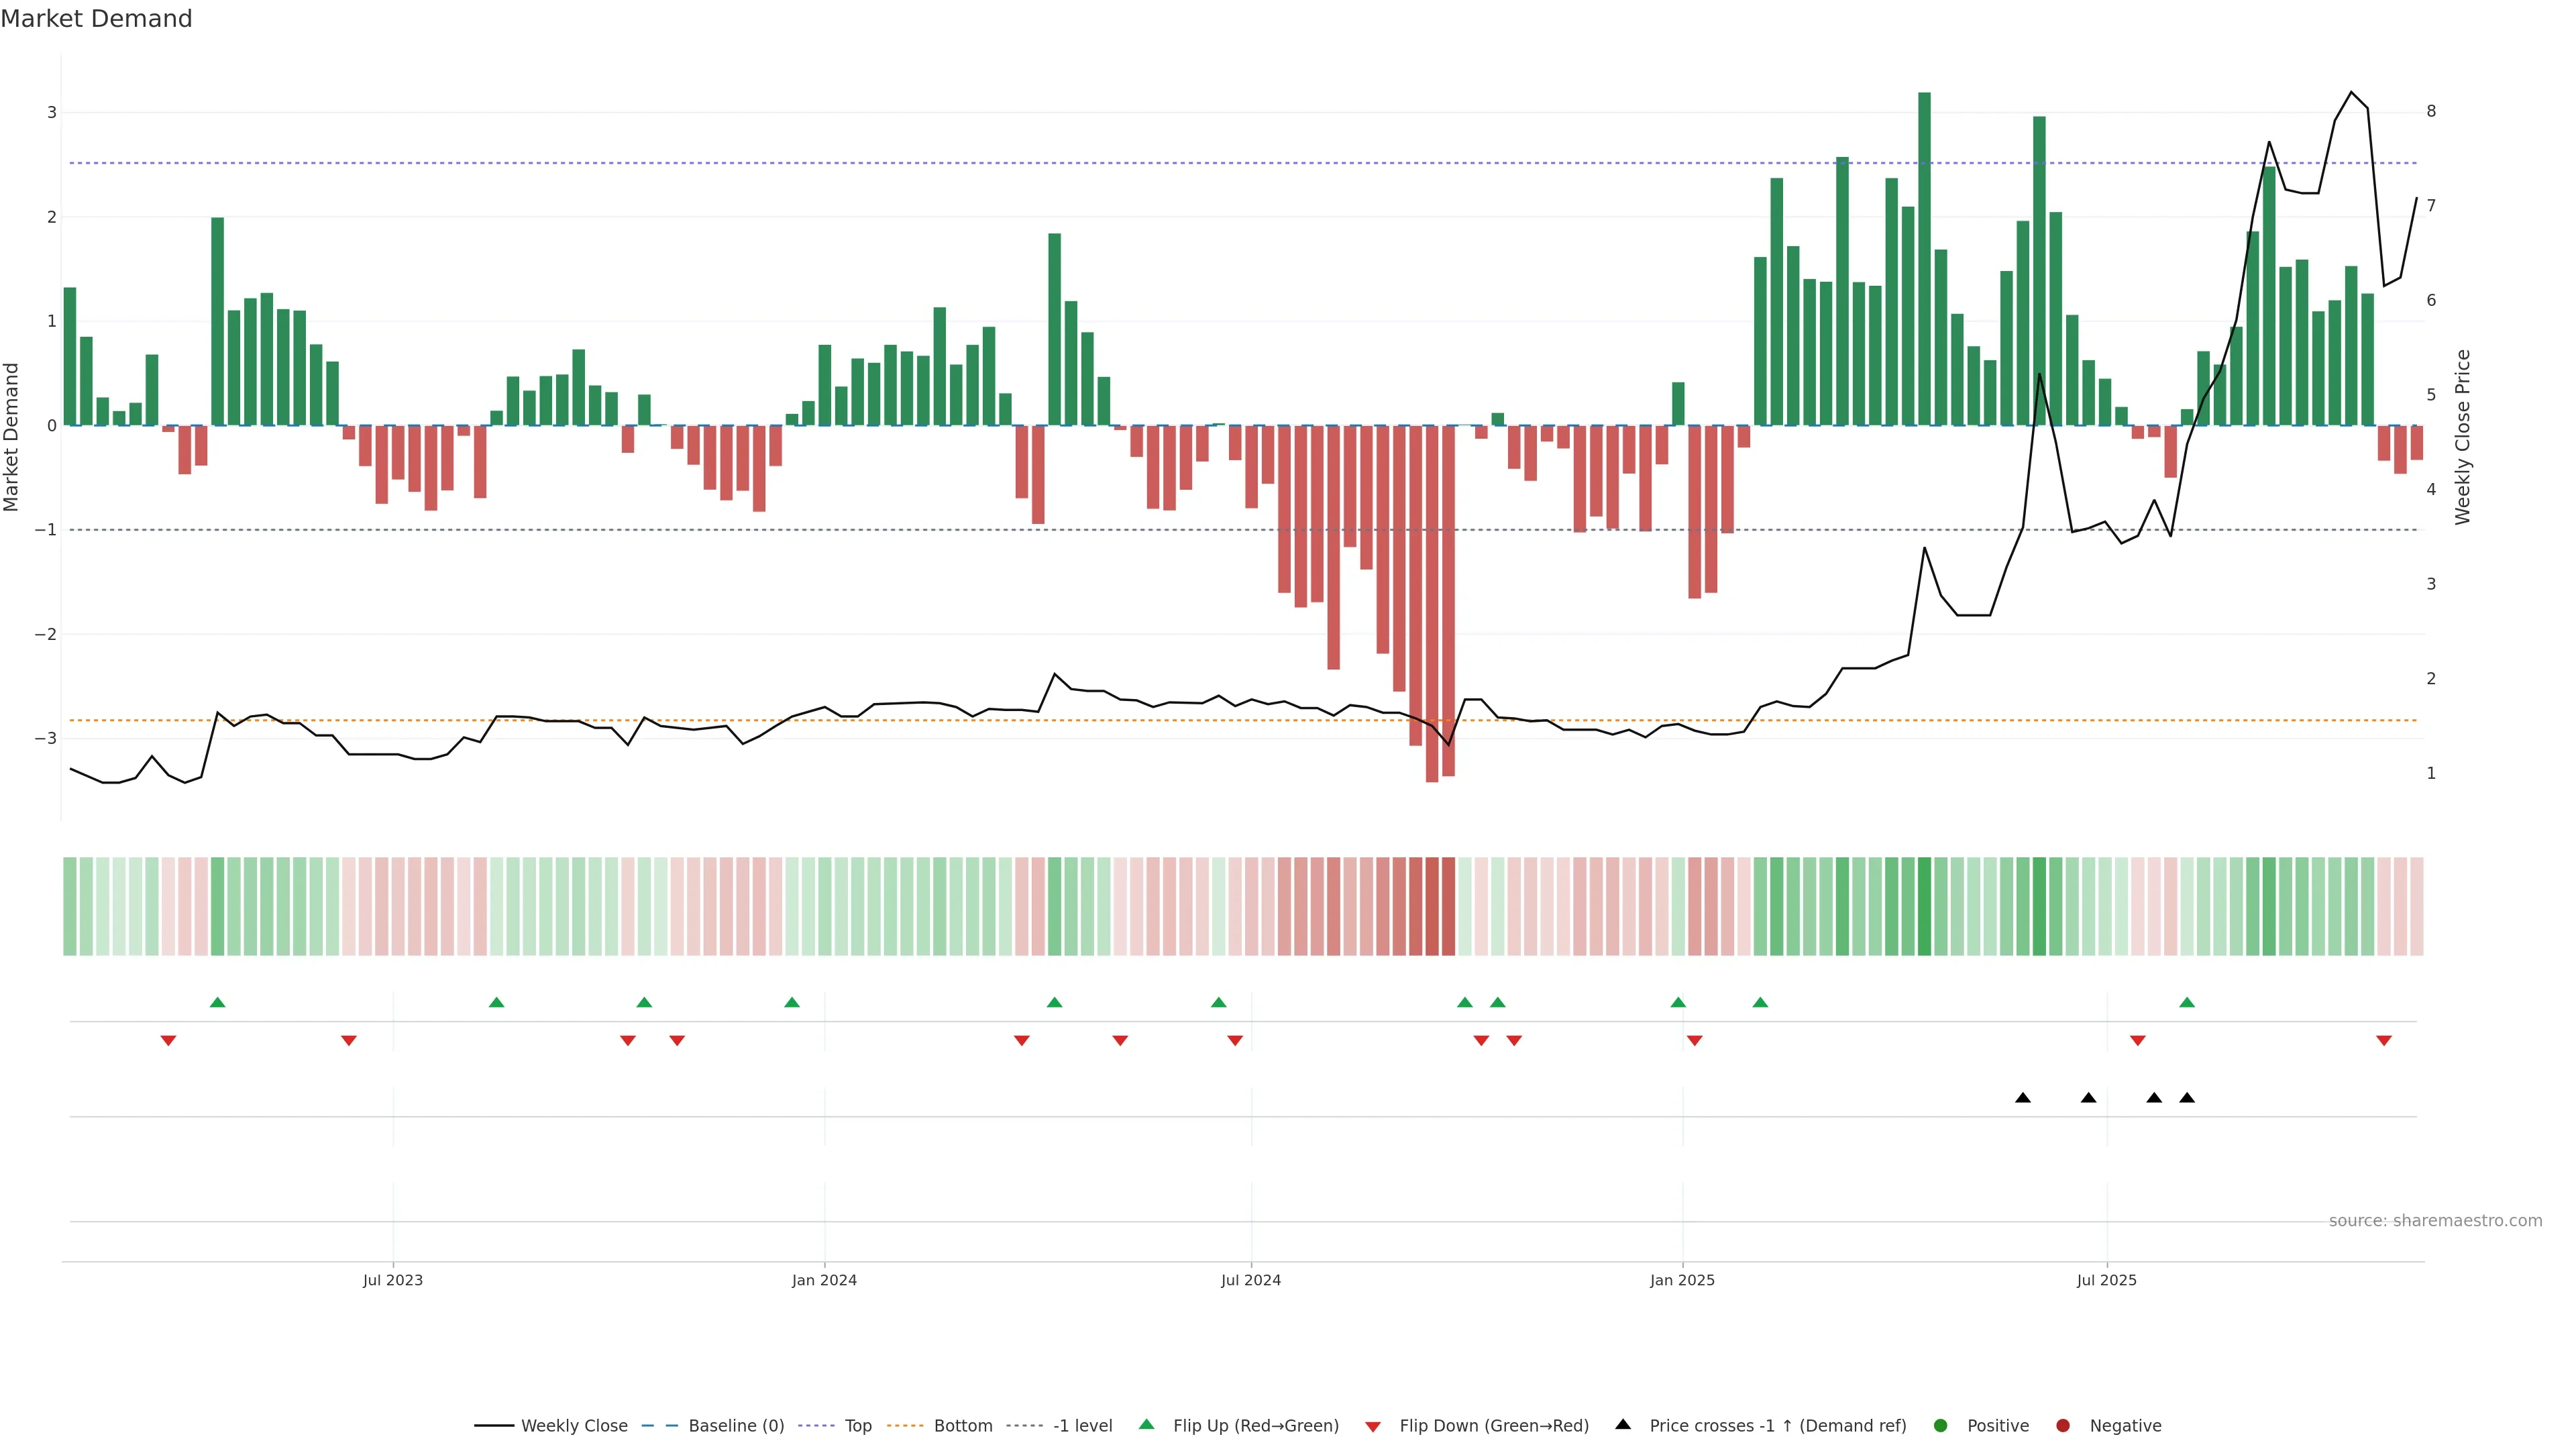Click the source: sharemaestro.com text
The image size is (2576, 1449).
click(2435, 1220)
